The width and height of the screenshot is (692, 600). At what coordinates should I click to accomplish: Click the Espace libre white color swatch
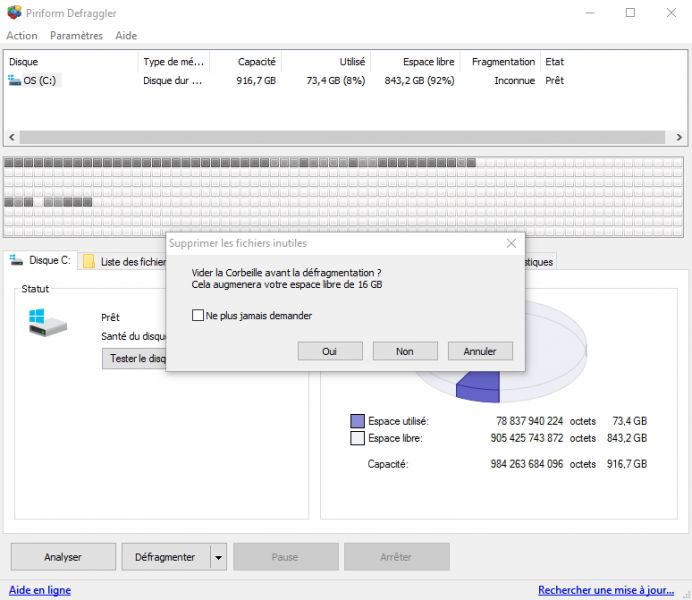point(357,438)
